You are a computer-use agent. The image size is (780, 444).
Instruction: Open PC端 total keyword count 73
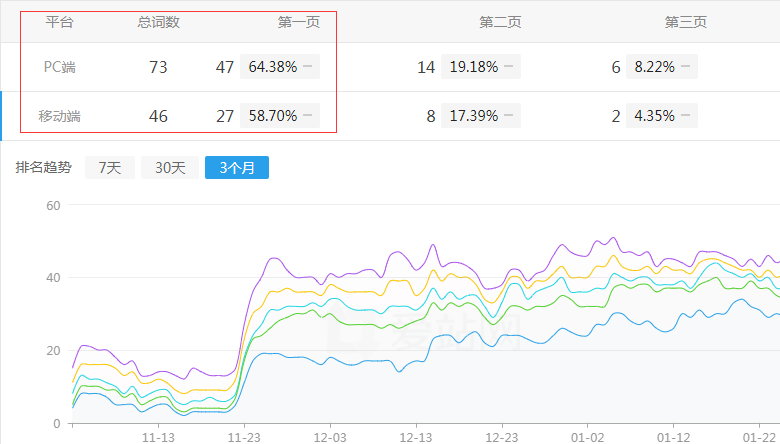(158, 67)
